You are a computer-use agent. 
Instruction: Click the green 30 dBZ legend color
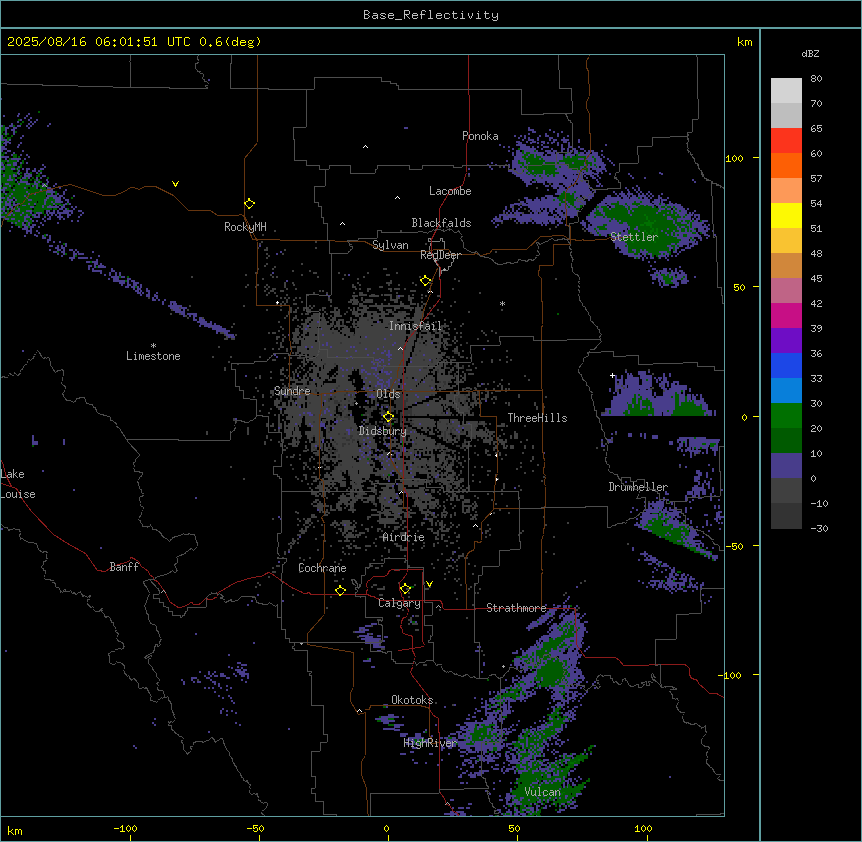coord(786,416)
